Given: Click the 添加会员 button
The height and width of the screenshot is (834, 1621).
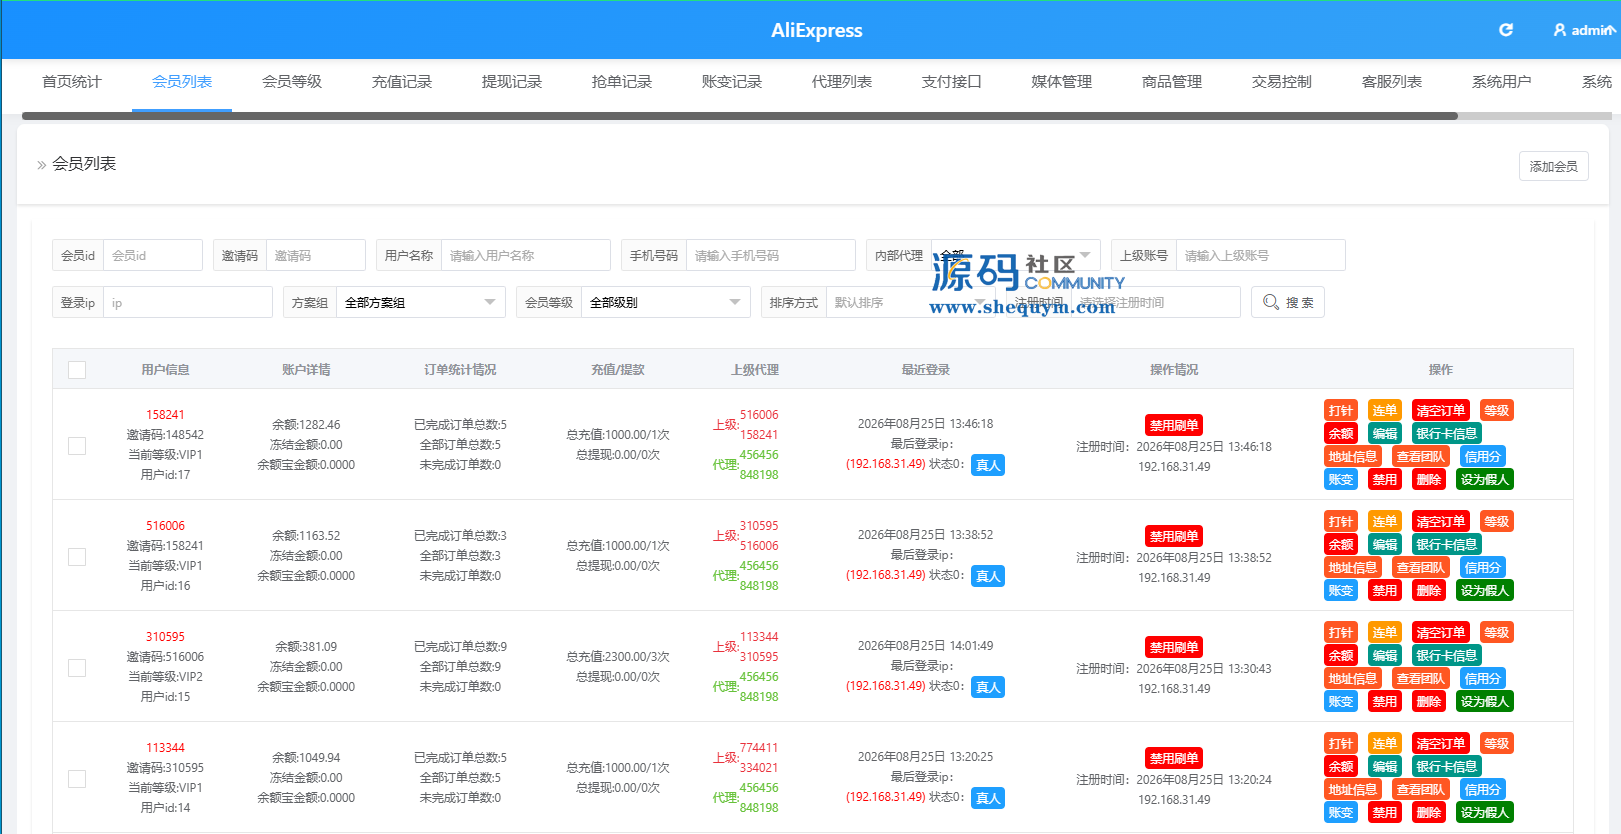Looking at the screenshot, I should 1554,166.
